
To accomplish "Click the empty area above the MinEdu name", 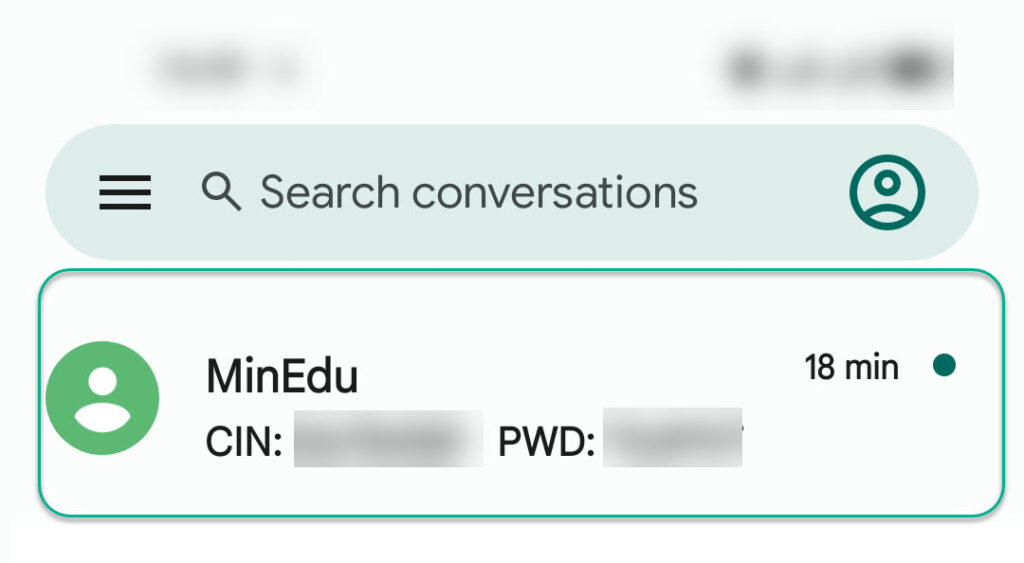I will pyautogui.click(x=282, y=317).
